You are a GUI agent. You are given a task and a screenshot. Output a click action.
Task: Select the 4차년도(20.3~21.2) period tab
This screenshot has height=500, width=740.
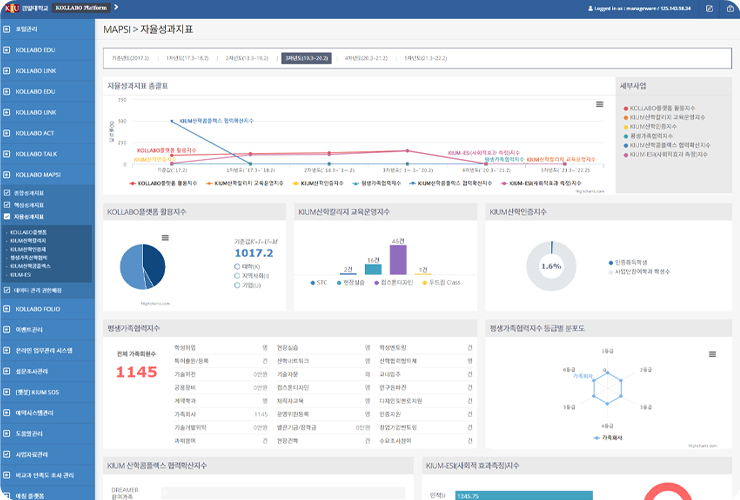pos(366,58)
